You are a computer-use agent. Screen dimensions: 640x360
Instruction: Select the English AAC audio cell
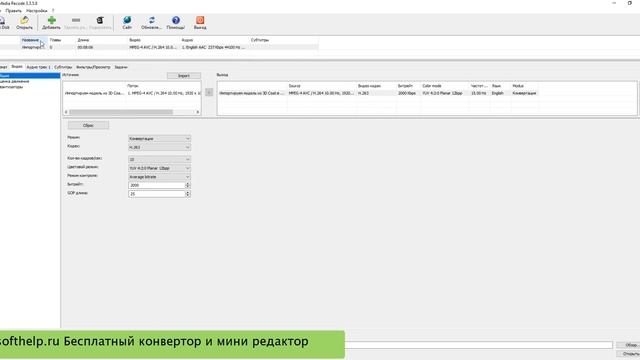click(x=213, y=47)
